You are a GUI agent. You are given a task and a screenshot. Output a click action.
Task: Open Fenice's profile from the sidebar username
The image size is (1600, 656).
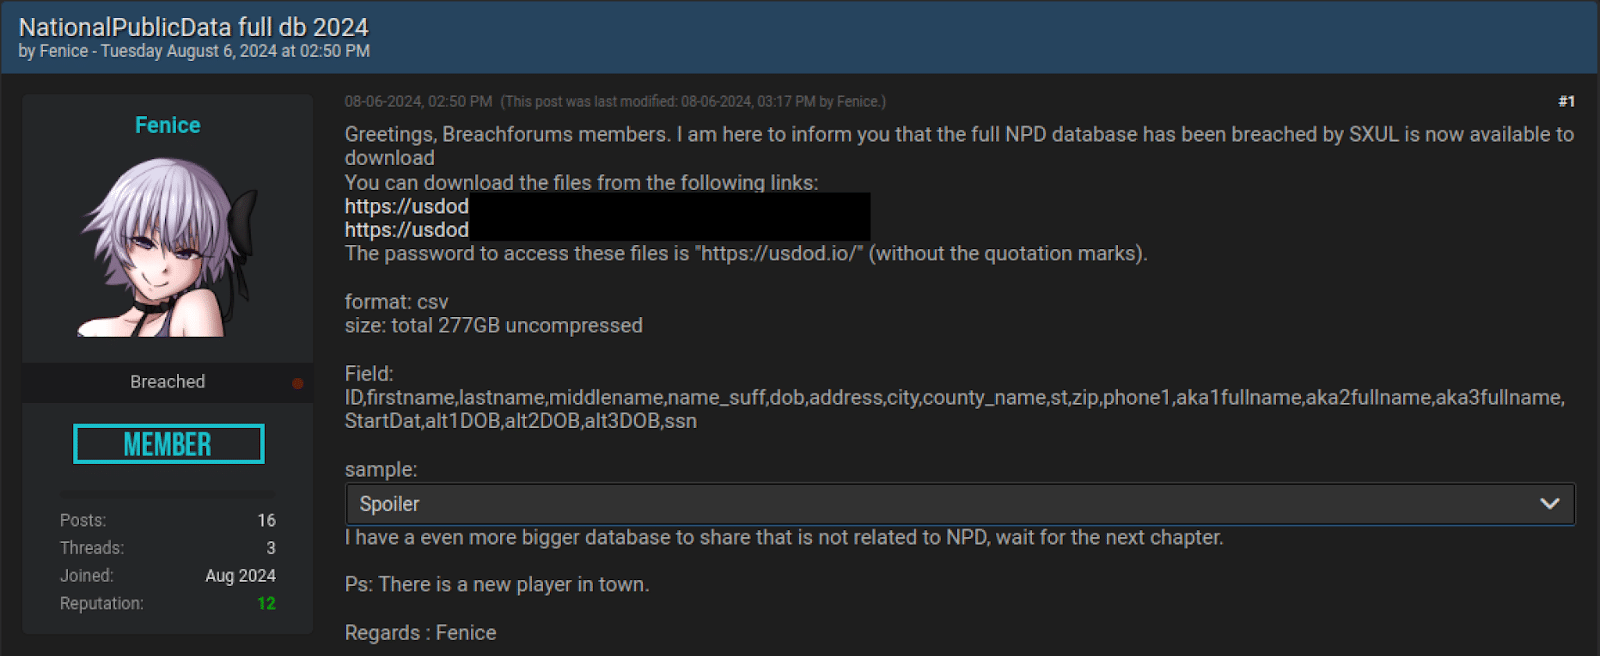(x=167, y=124)
